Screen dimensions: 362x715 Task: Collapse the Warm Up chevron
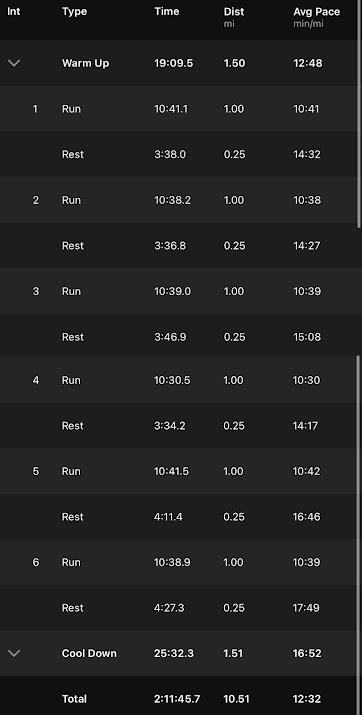[x=14, y=63]
